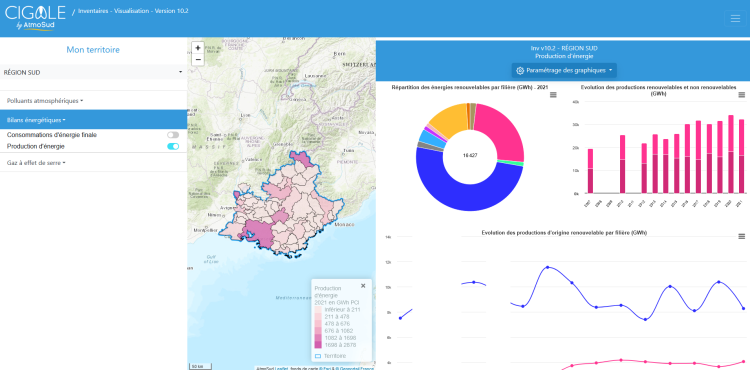The image size is (750, 370).
Task: Open Paramétrage des graphiques dropdown button
Action: point(564,70)
